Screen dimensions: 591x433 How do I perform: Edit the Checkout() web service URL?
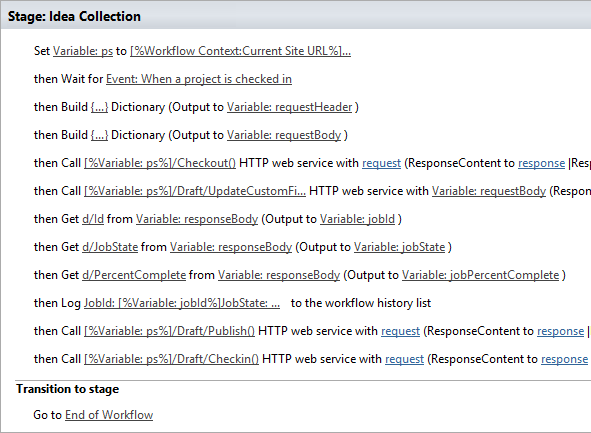tap(160, 163)
